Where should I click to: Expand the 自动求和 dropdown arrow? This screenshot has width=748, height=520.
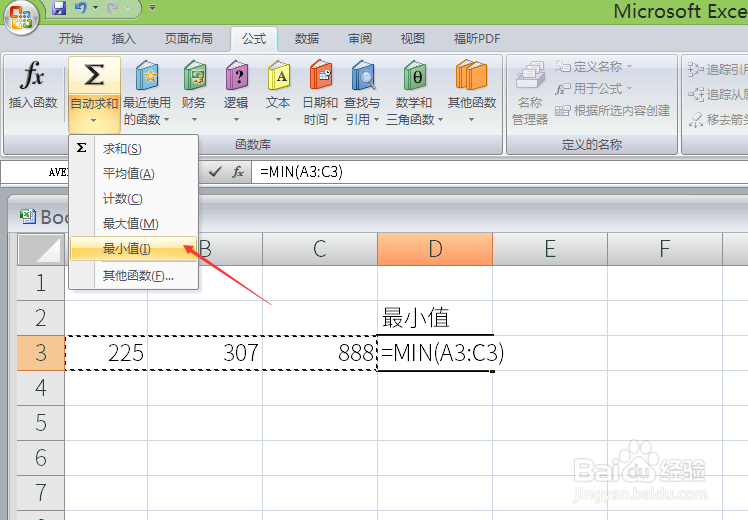pyautogui.click(x=94, y=120)
